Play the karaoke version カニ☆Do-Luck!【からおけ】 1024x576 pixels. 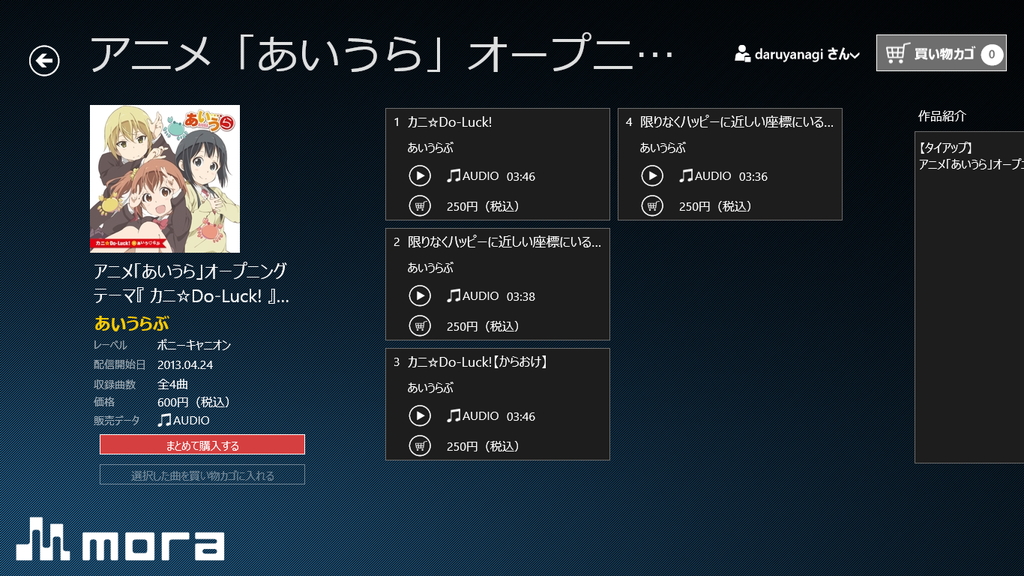[419, 415]
